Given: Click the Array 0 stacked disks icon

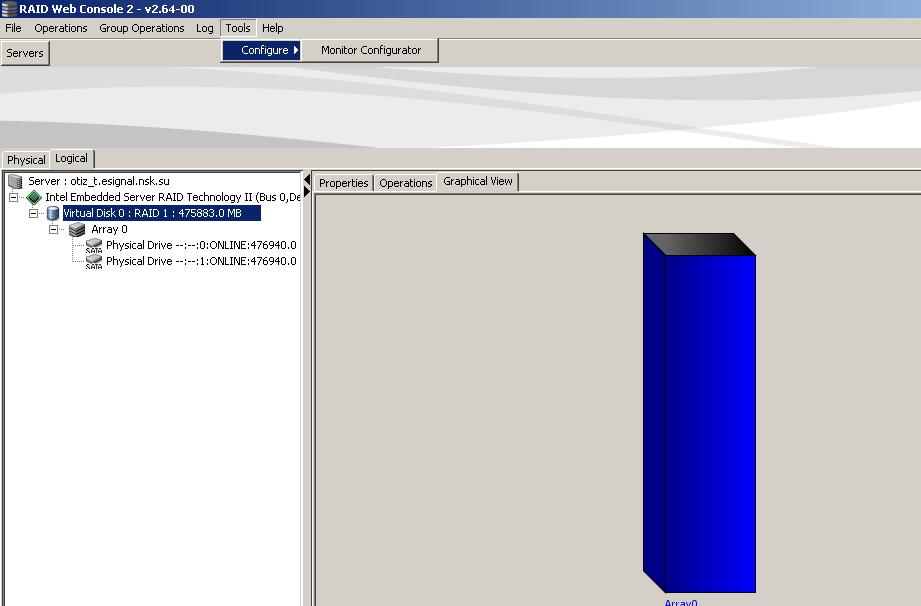Looking at the screenshot, I should pyautogui.click(x=77, y=229).
